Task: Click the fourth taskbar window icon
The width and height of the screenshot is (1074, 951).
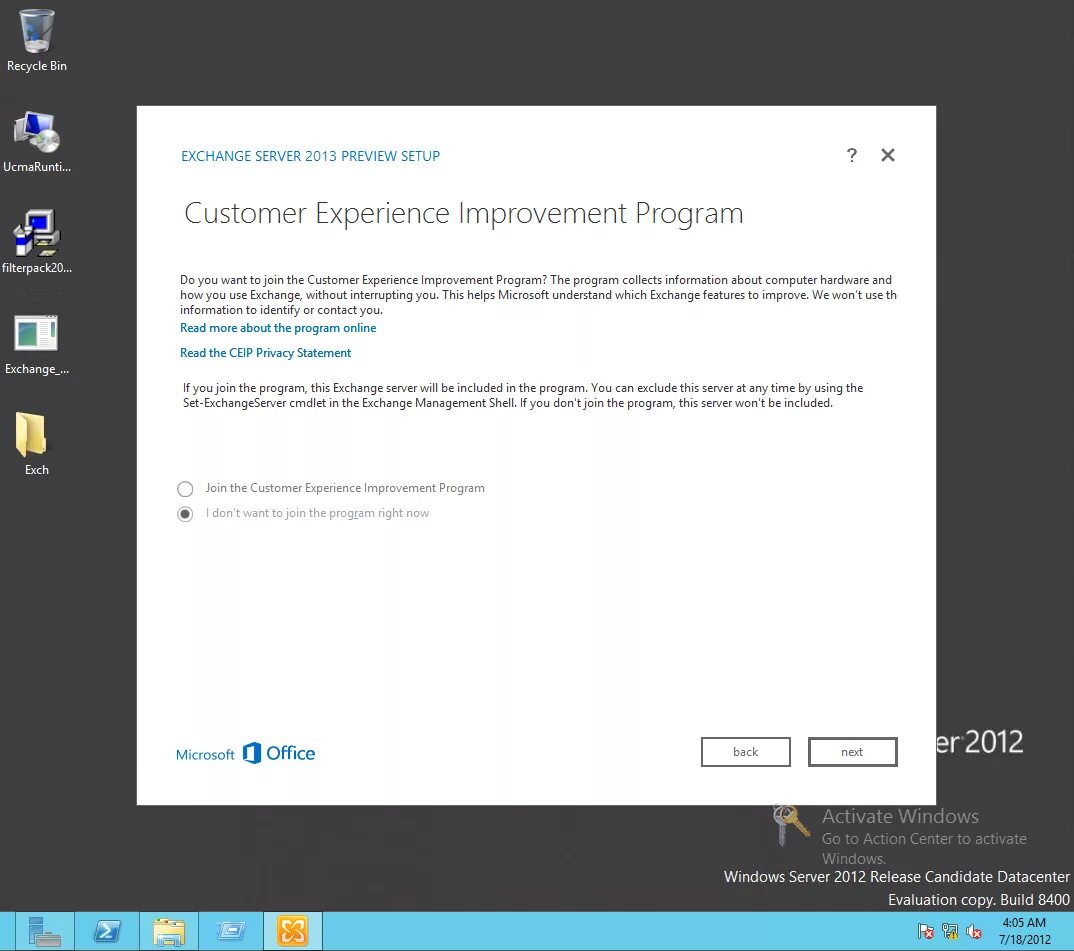Action: click(x=231, y=931)
